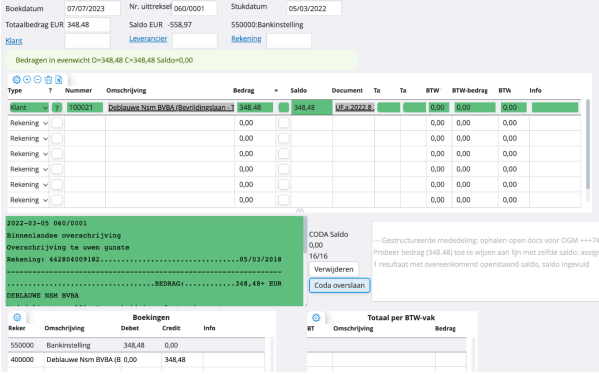Screen dimensions: 599x374
Task: Click the 'Binnenlandse overschrijving' CODA line
Action: (64, 235)
